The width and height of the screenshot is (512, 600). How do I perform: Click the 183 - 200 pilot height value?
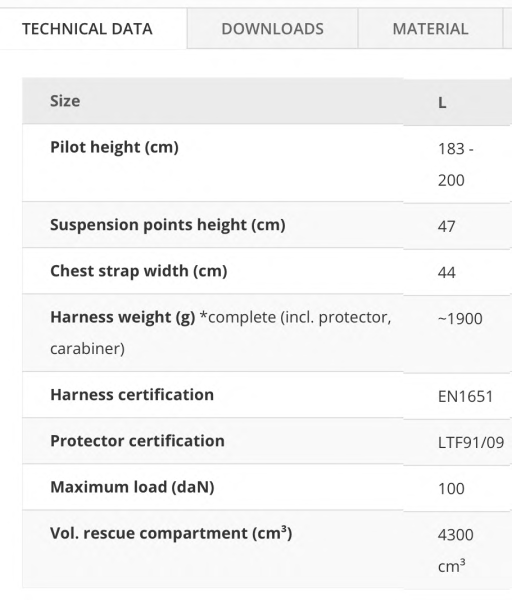(x=456, y=165)
